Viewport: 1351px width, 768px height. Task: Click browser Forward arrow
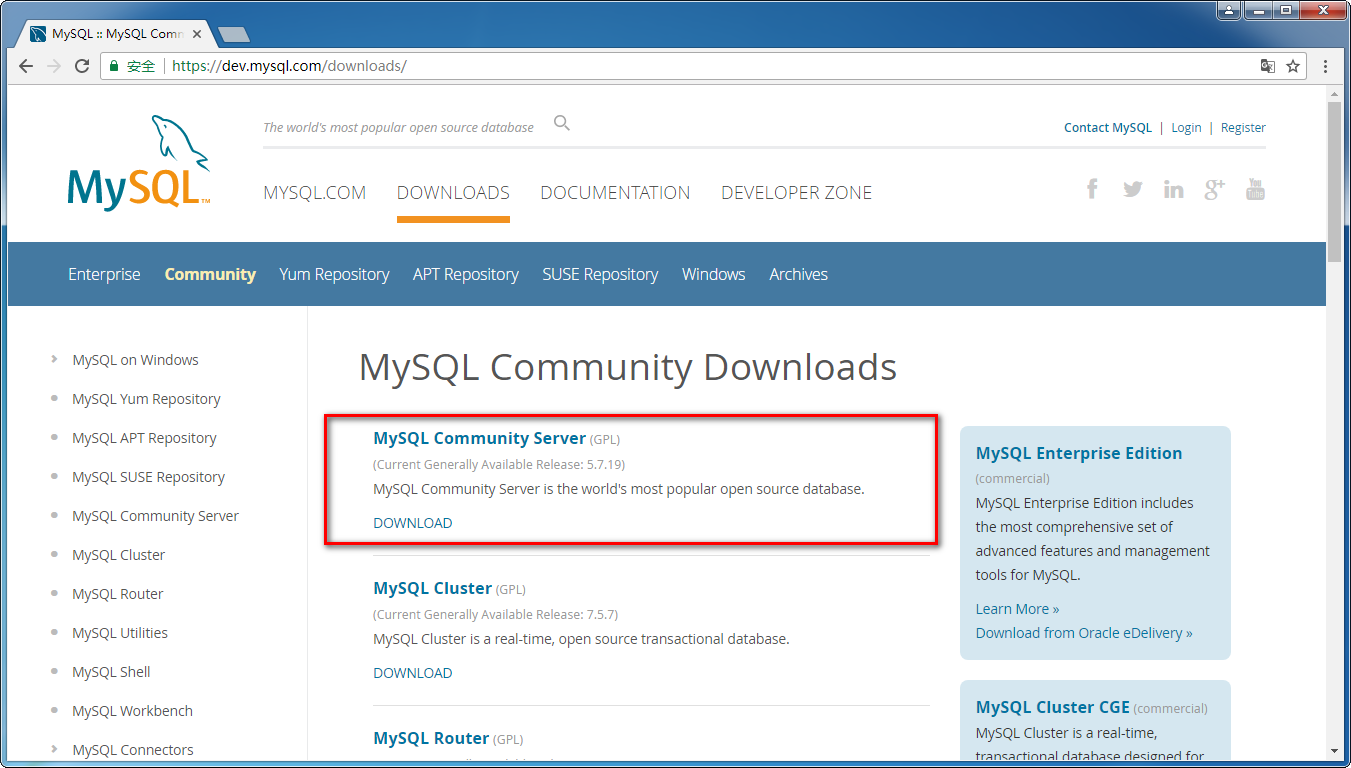[54, 66]
